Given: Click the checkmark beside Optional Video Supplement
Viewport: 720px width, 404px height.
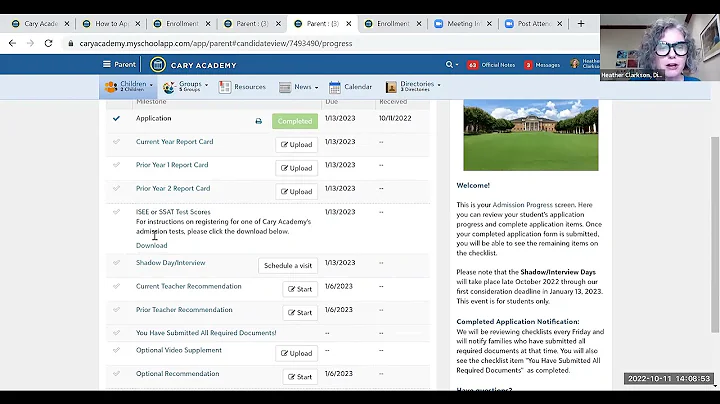Looking at the screenshot, I should (x=116, y=350).
